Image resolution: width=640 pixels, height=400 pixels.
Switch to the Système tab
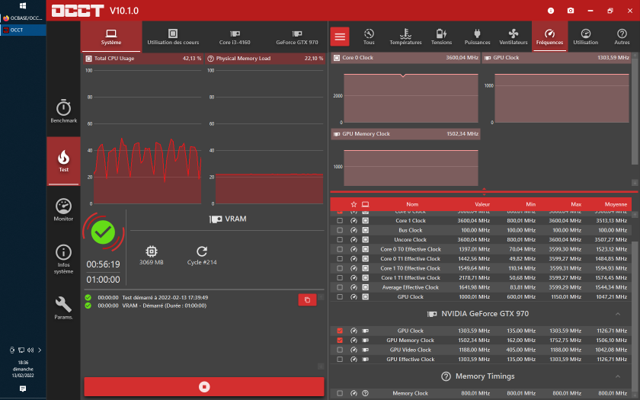coord(111,37)
